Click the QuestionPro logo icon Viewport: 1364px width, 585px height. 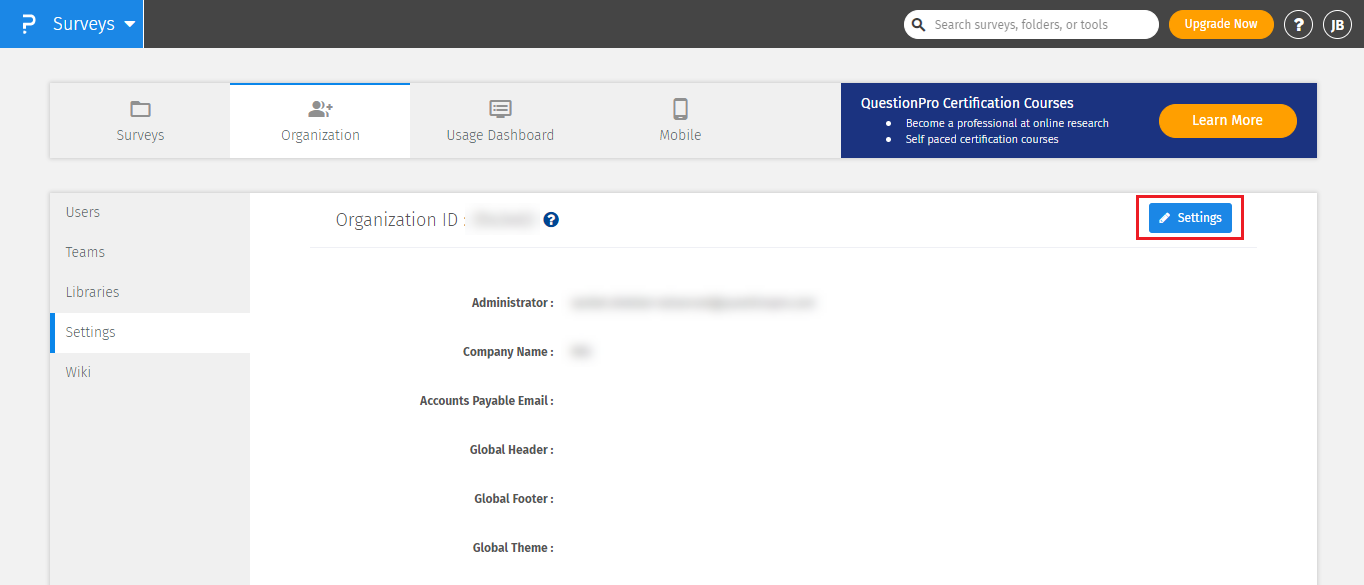pos(28,24)
